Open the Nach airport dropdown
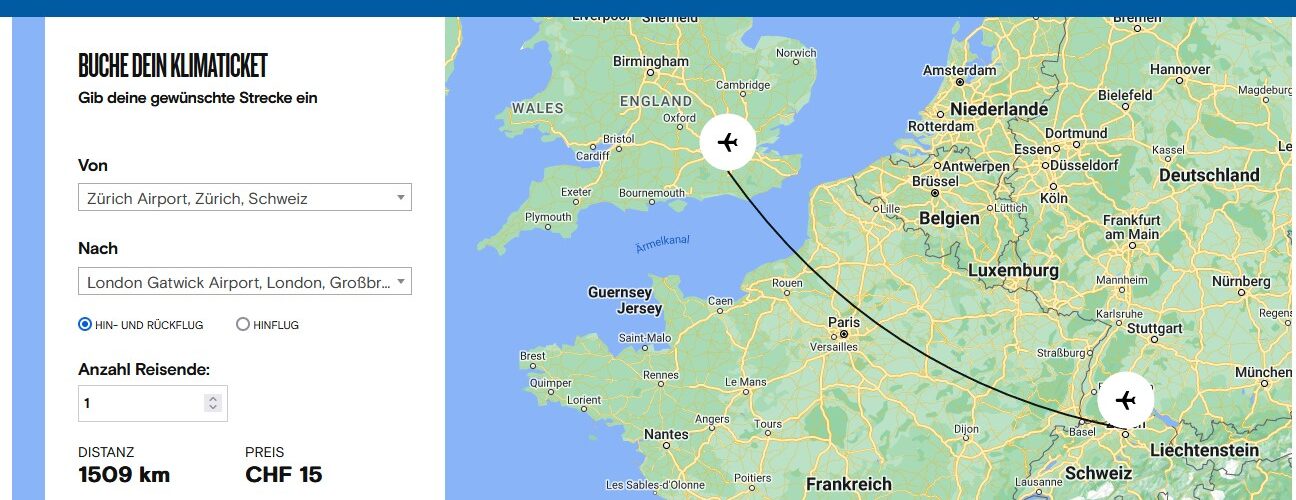 coord(245,282)
